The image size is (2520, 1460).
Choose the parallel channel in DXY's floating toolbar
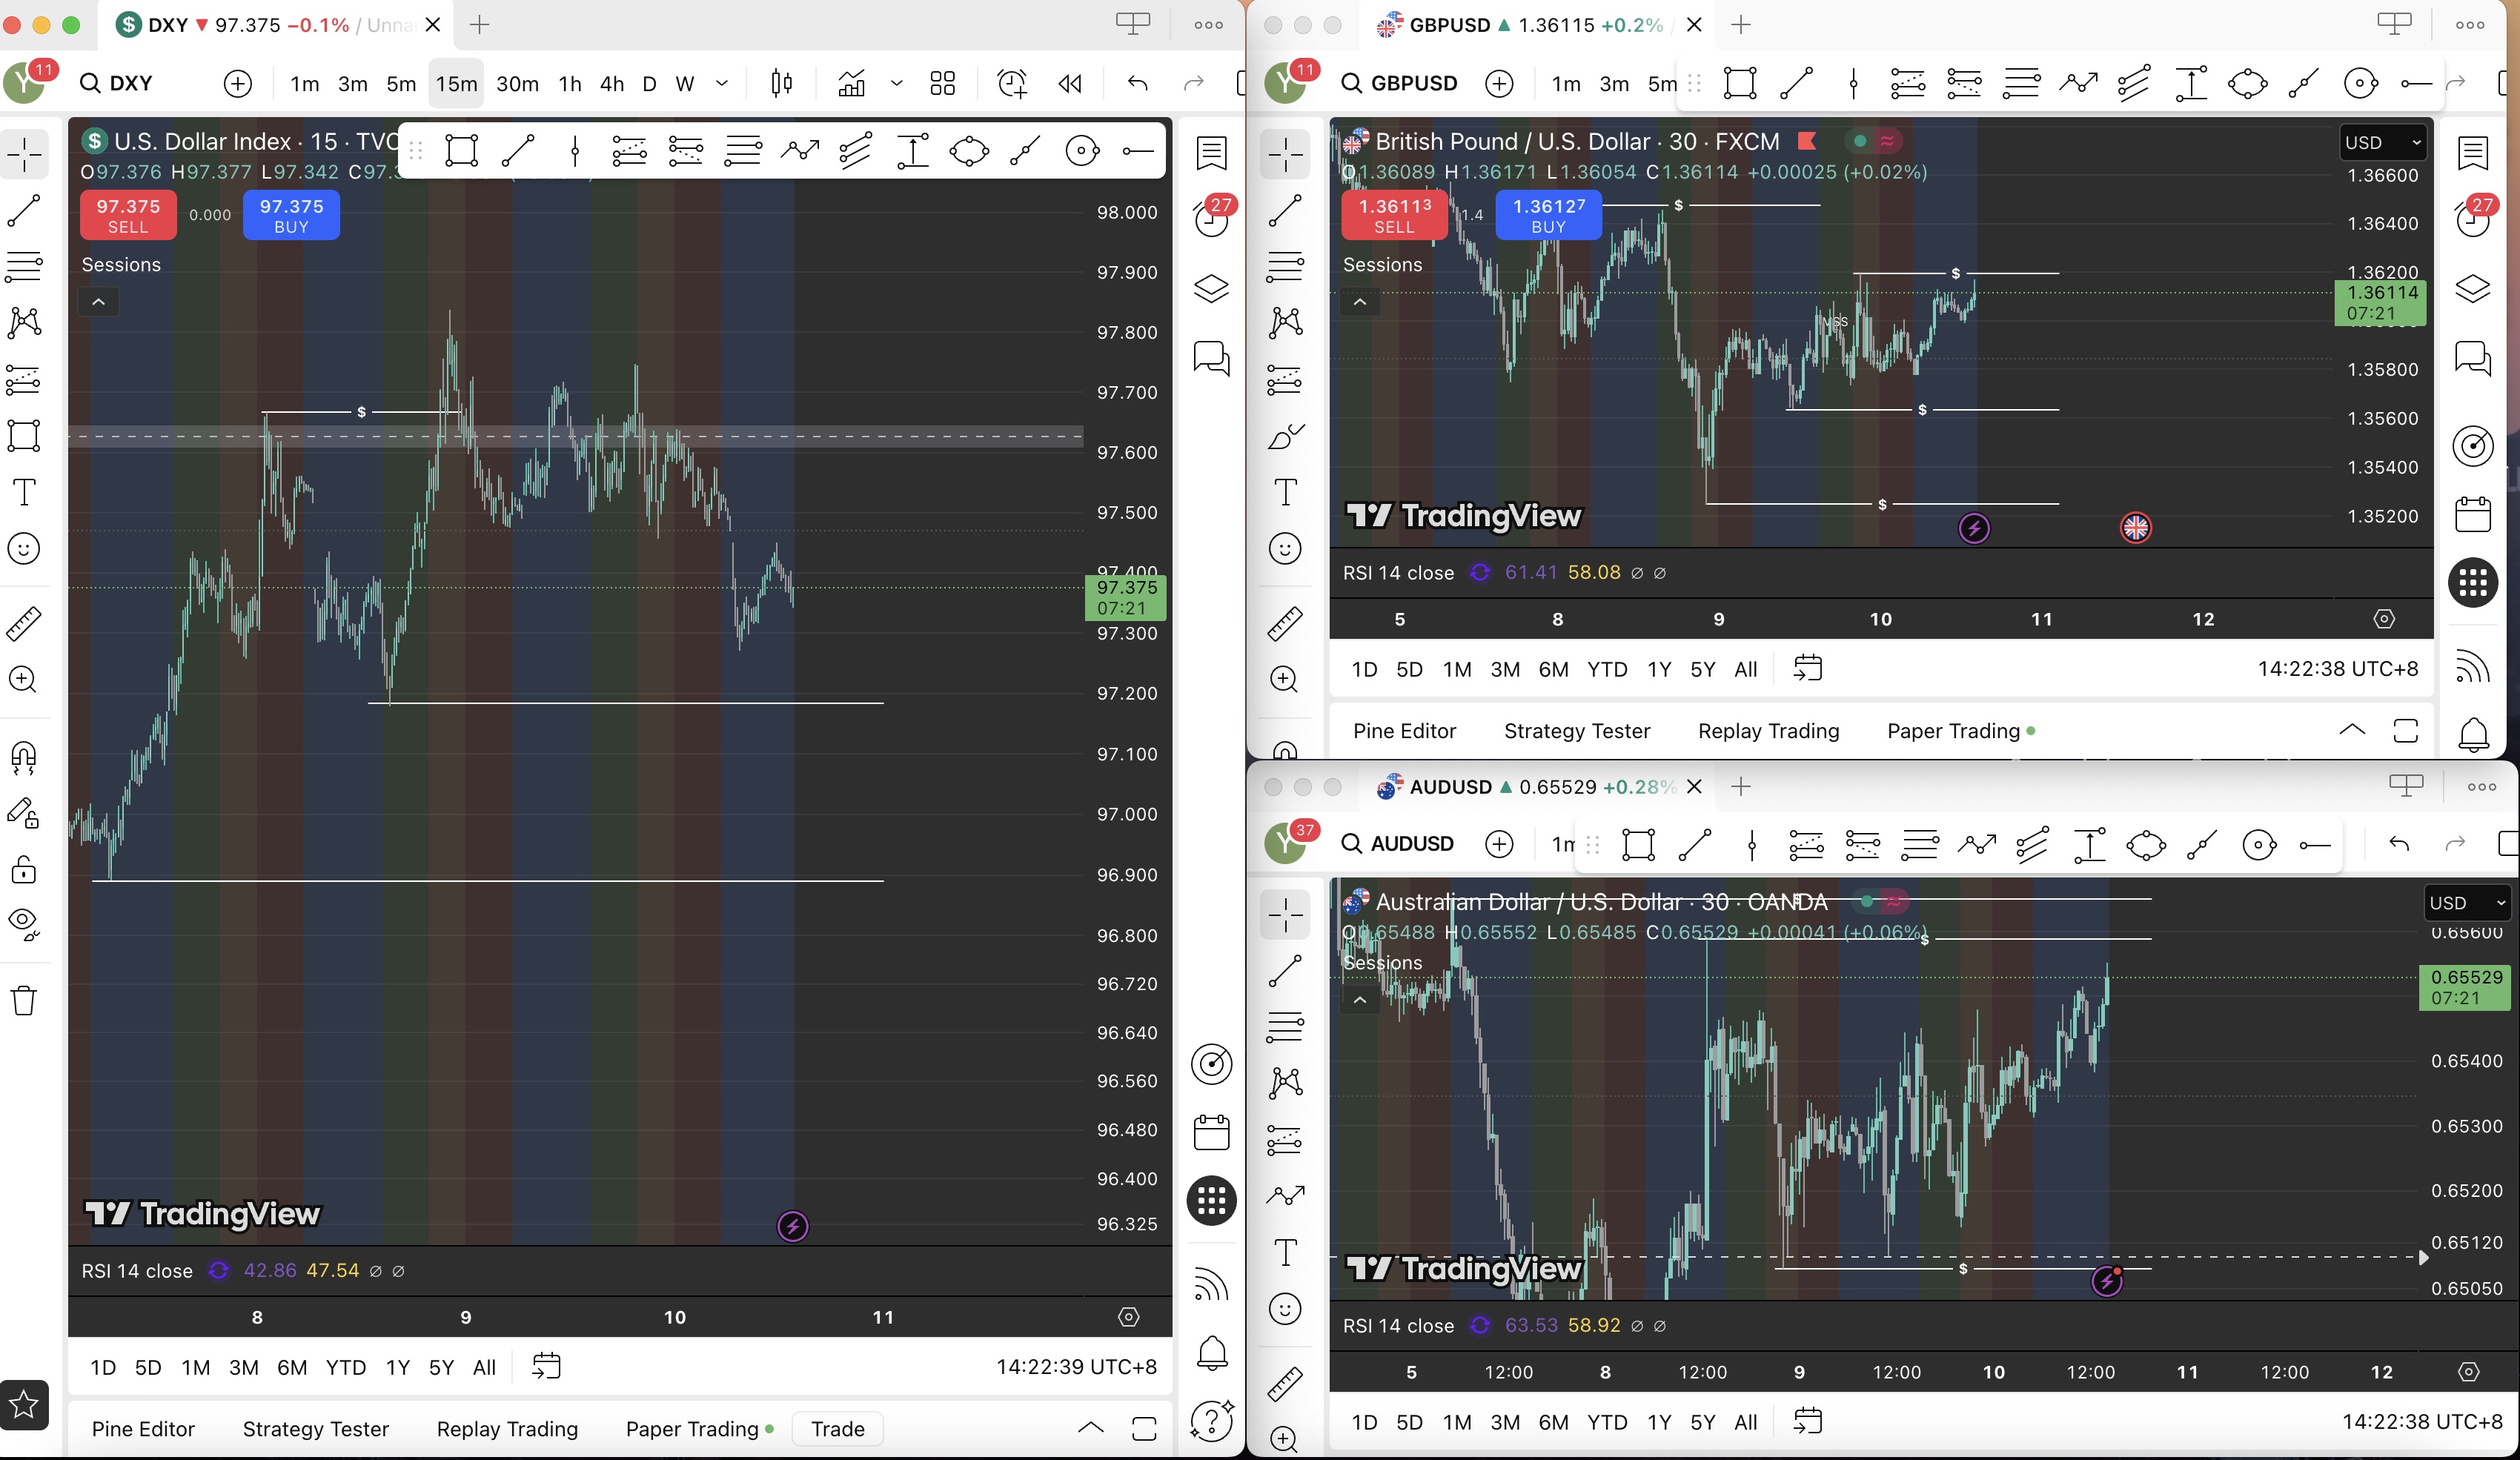click(x=855, y=151)
